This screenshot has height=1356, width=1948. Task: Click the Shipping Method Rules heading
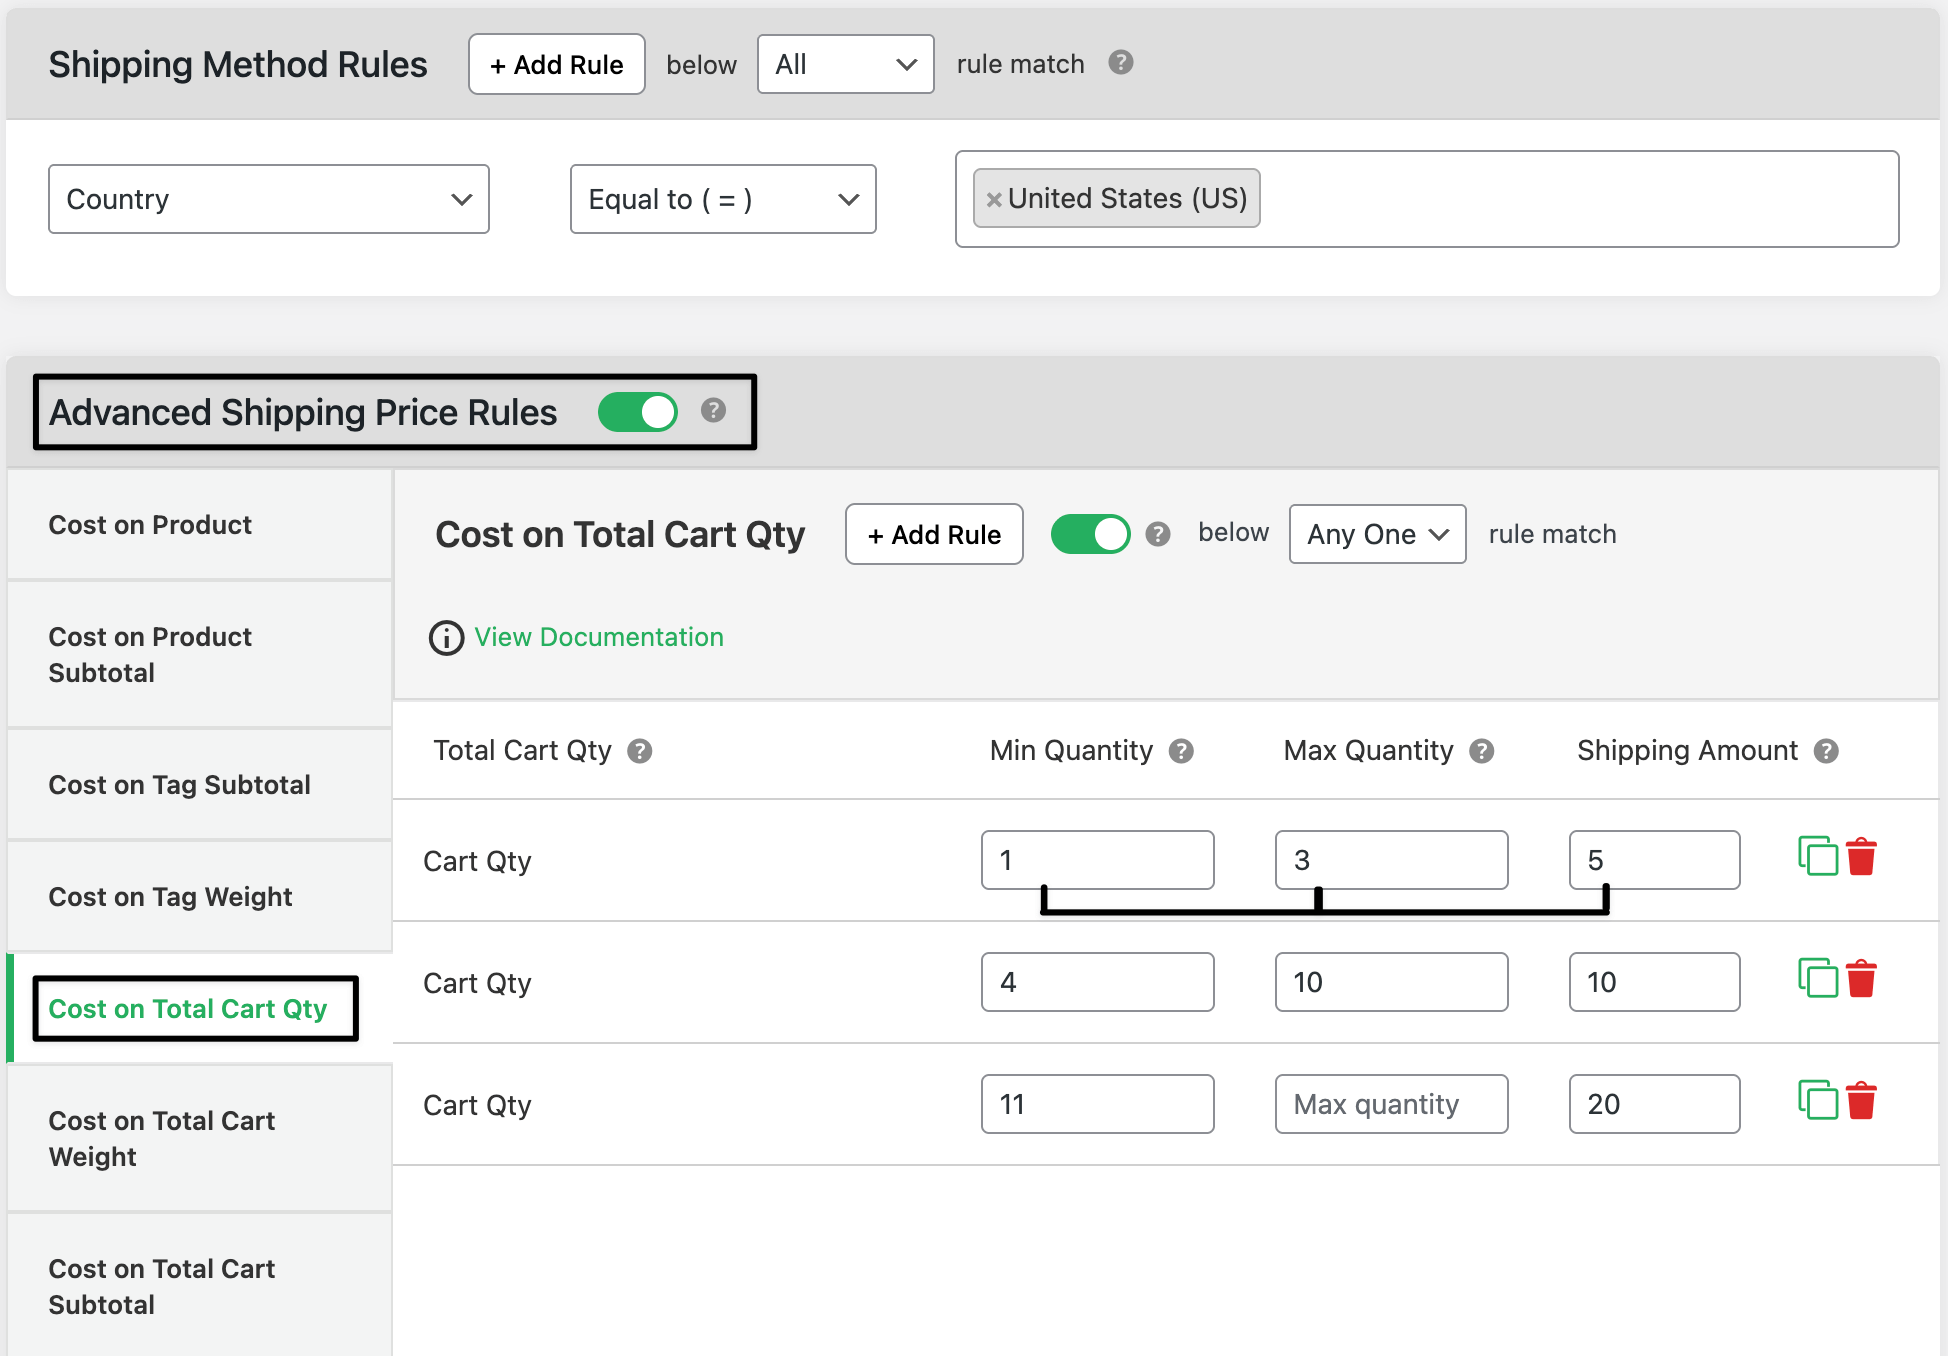tap(238, 65)
